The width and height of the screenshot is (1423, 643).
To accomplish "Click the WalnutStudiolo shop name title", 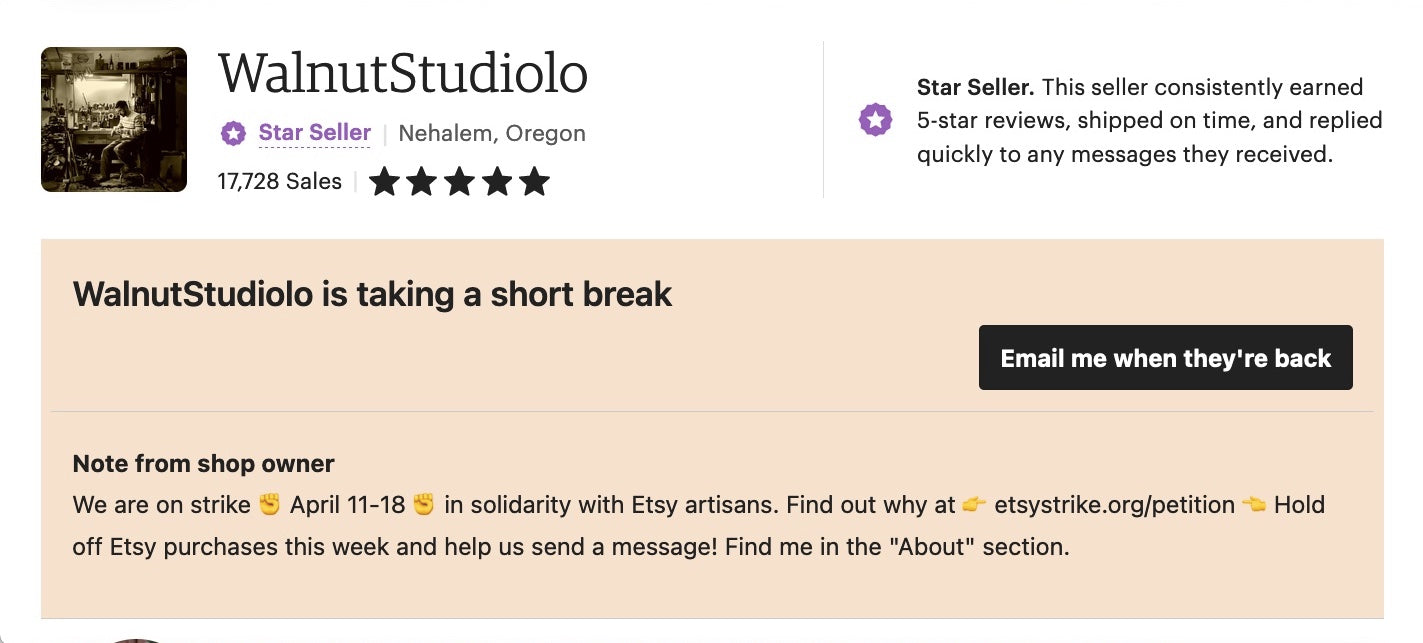I will [x=402, y=73].
